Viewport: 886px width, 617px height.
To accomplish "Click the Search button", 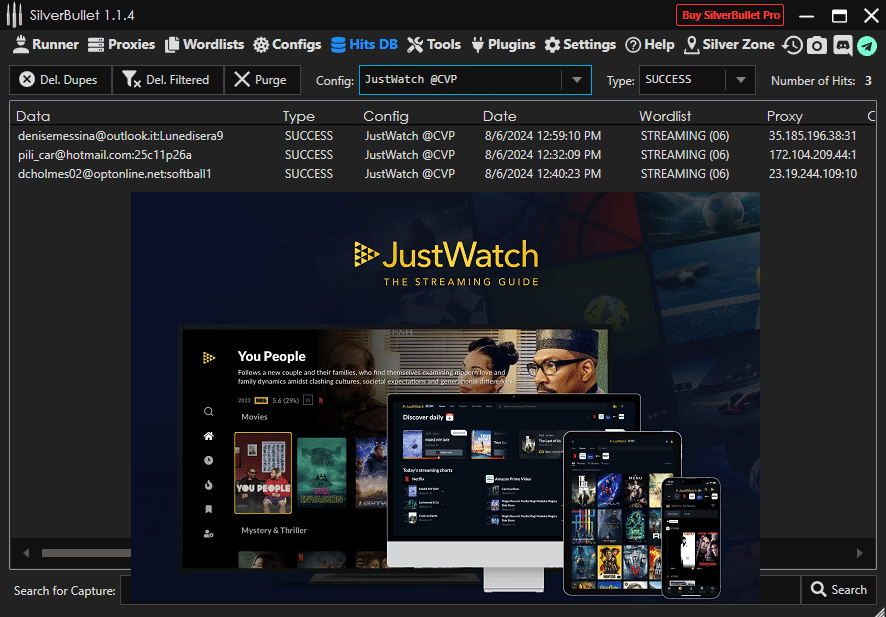I will click(839, 590).
